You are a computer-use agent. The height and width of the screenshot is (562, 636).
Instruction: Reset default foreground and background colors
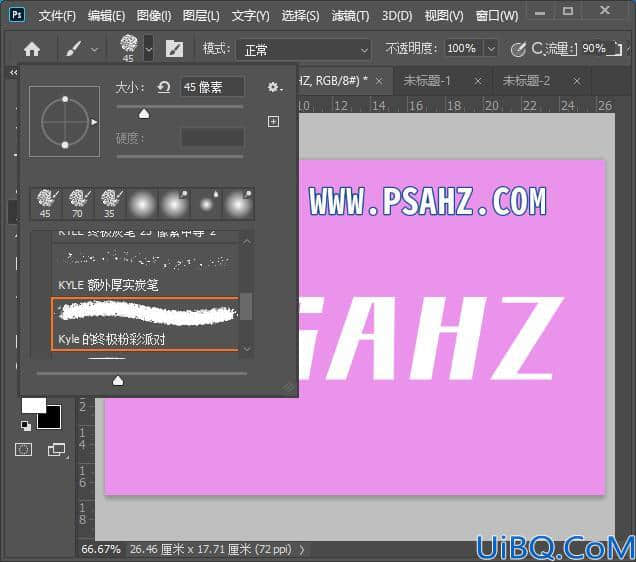[26, 425]
